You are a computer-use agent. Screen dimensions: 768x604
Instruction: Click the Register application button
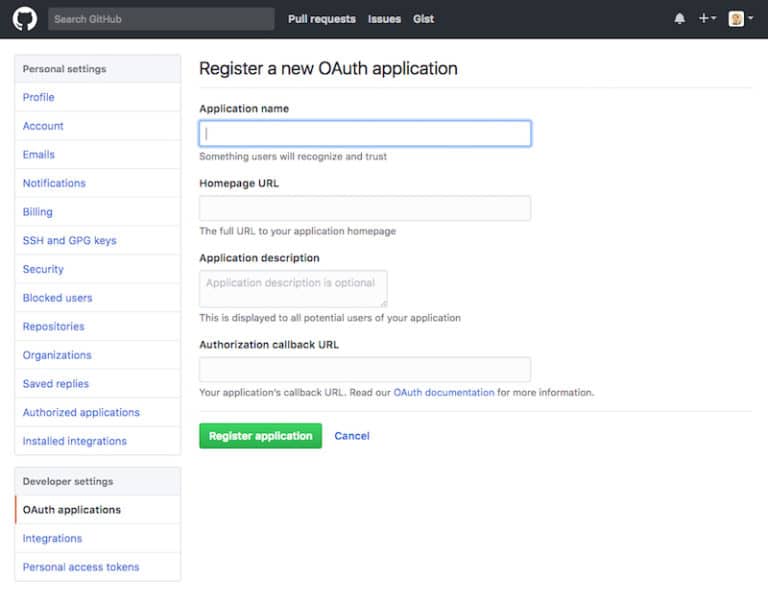(261, 436)
